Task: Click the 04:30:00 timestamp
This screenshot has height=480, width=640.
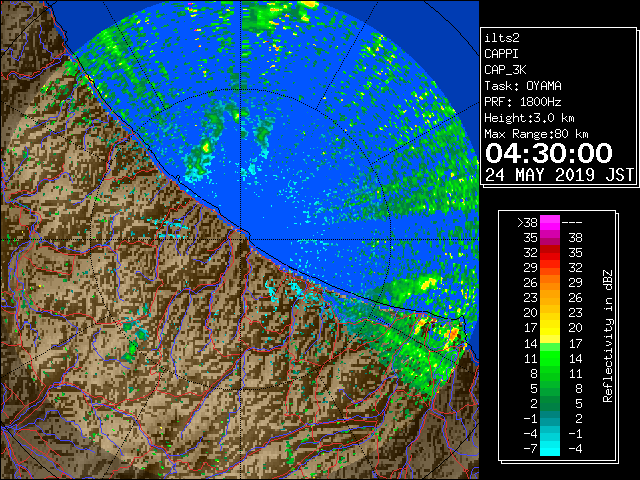Action: pyautogui.click(x=549, y=153)
